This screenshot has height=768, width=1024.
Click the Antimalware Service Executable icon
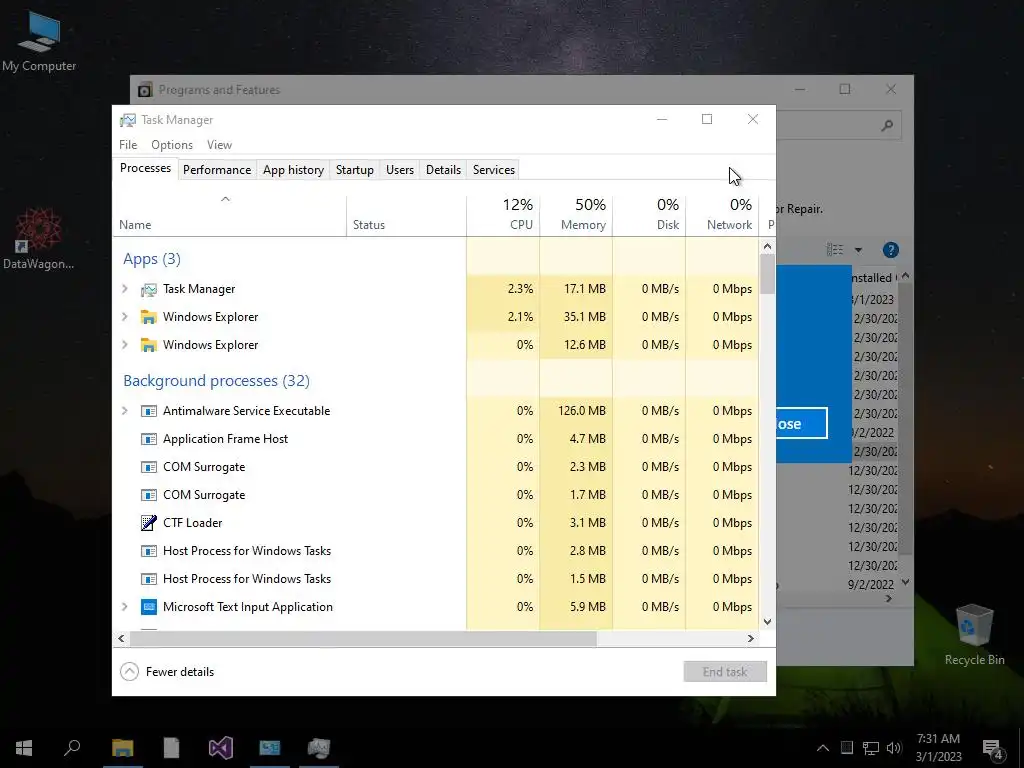tap(149, 411)
